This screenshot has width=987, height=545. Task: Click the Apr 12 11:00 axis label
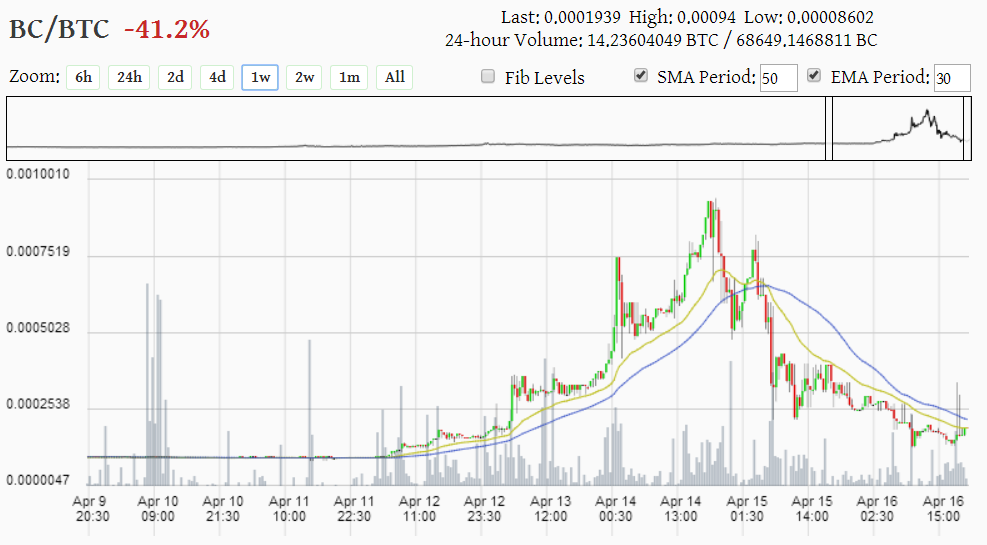coord(419,509)
